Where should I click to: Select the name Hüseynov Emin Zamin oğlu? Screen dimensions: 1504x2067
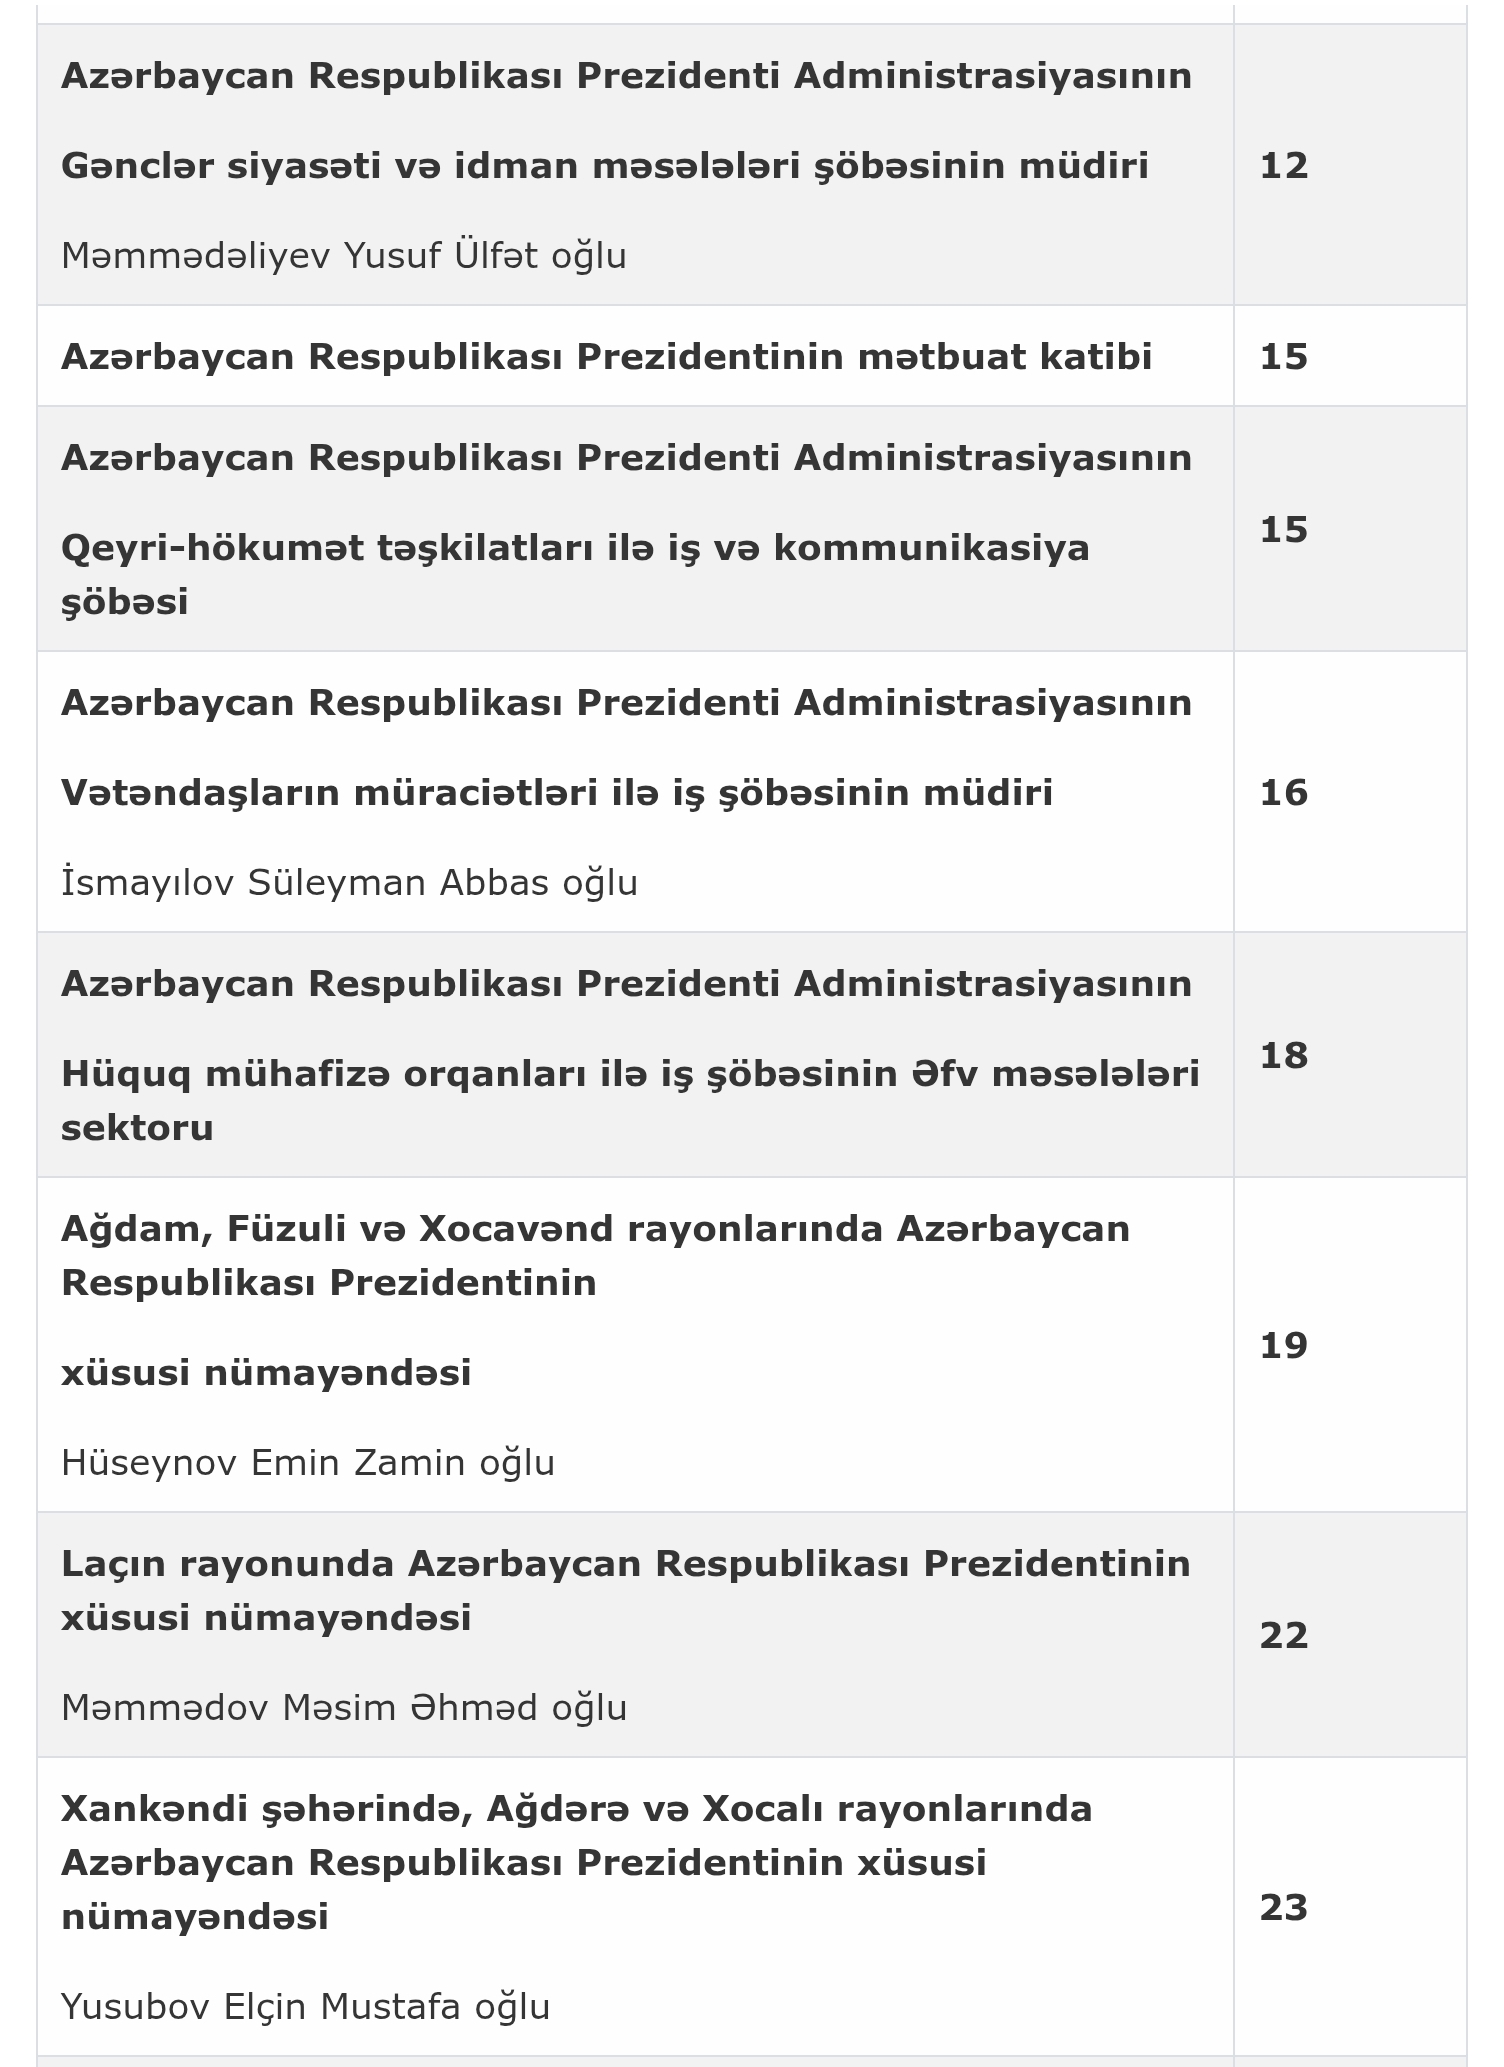(307, 1463)
